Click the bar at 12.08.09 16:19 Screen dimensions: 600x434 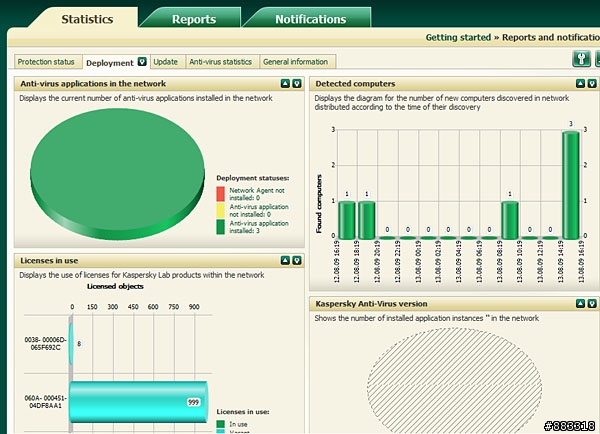point(347,220)
